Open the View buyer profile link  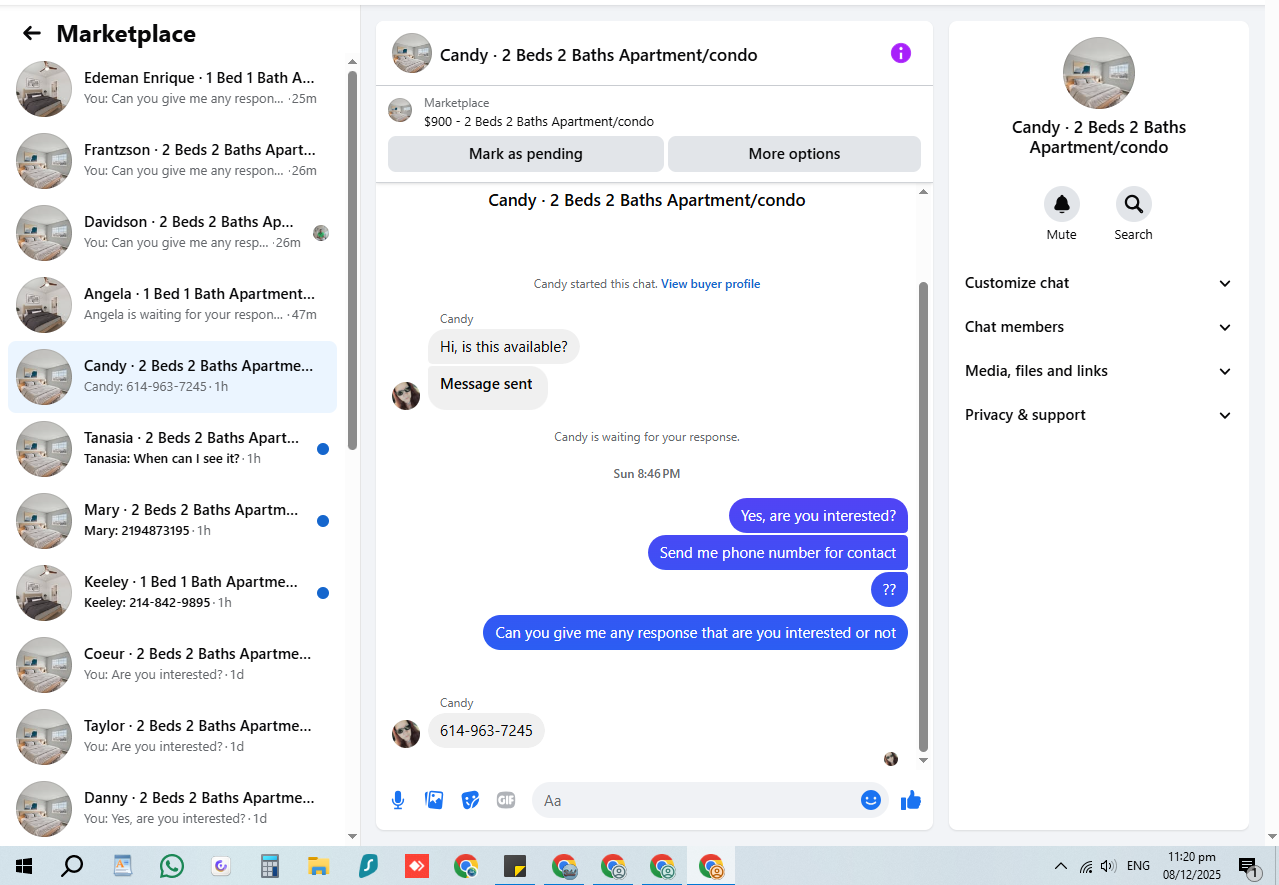[x=710, y=284]
